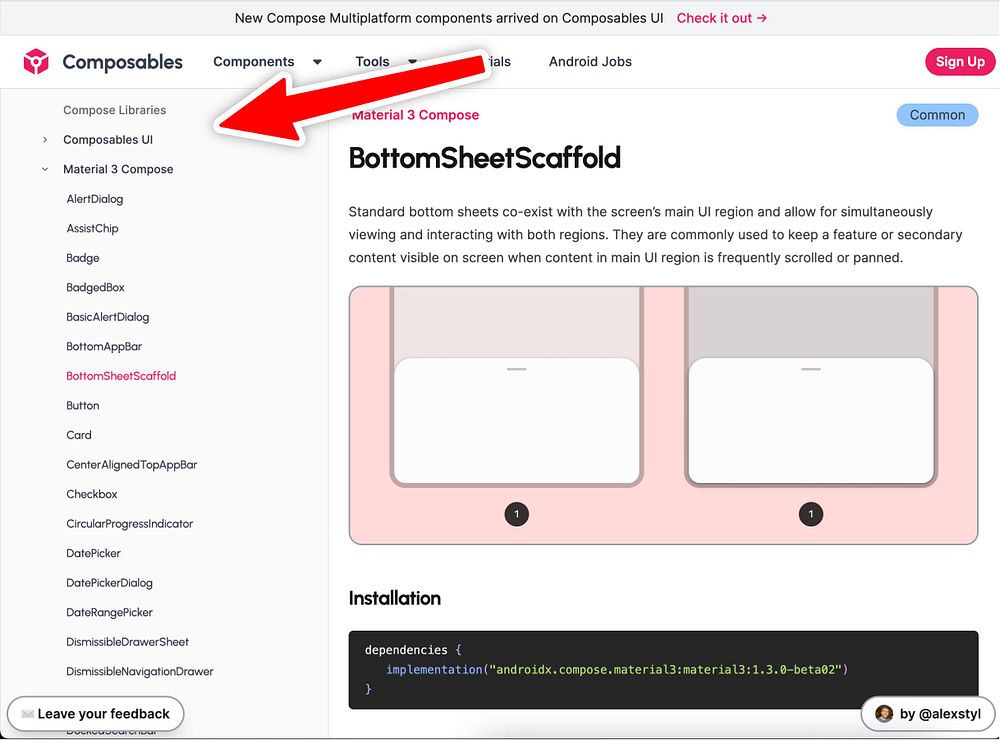Click the dependencies code block
Viewport: 1000px width, 740px height.
[x=663, y=670]
